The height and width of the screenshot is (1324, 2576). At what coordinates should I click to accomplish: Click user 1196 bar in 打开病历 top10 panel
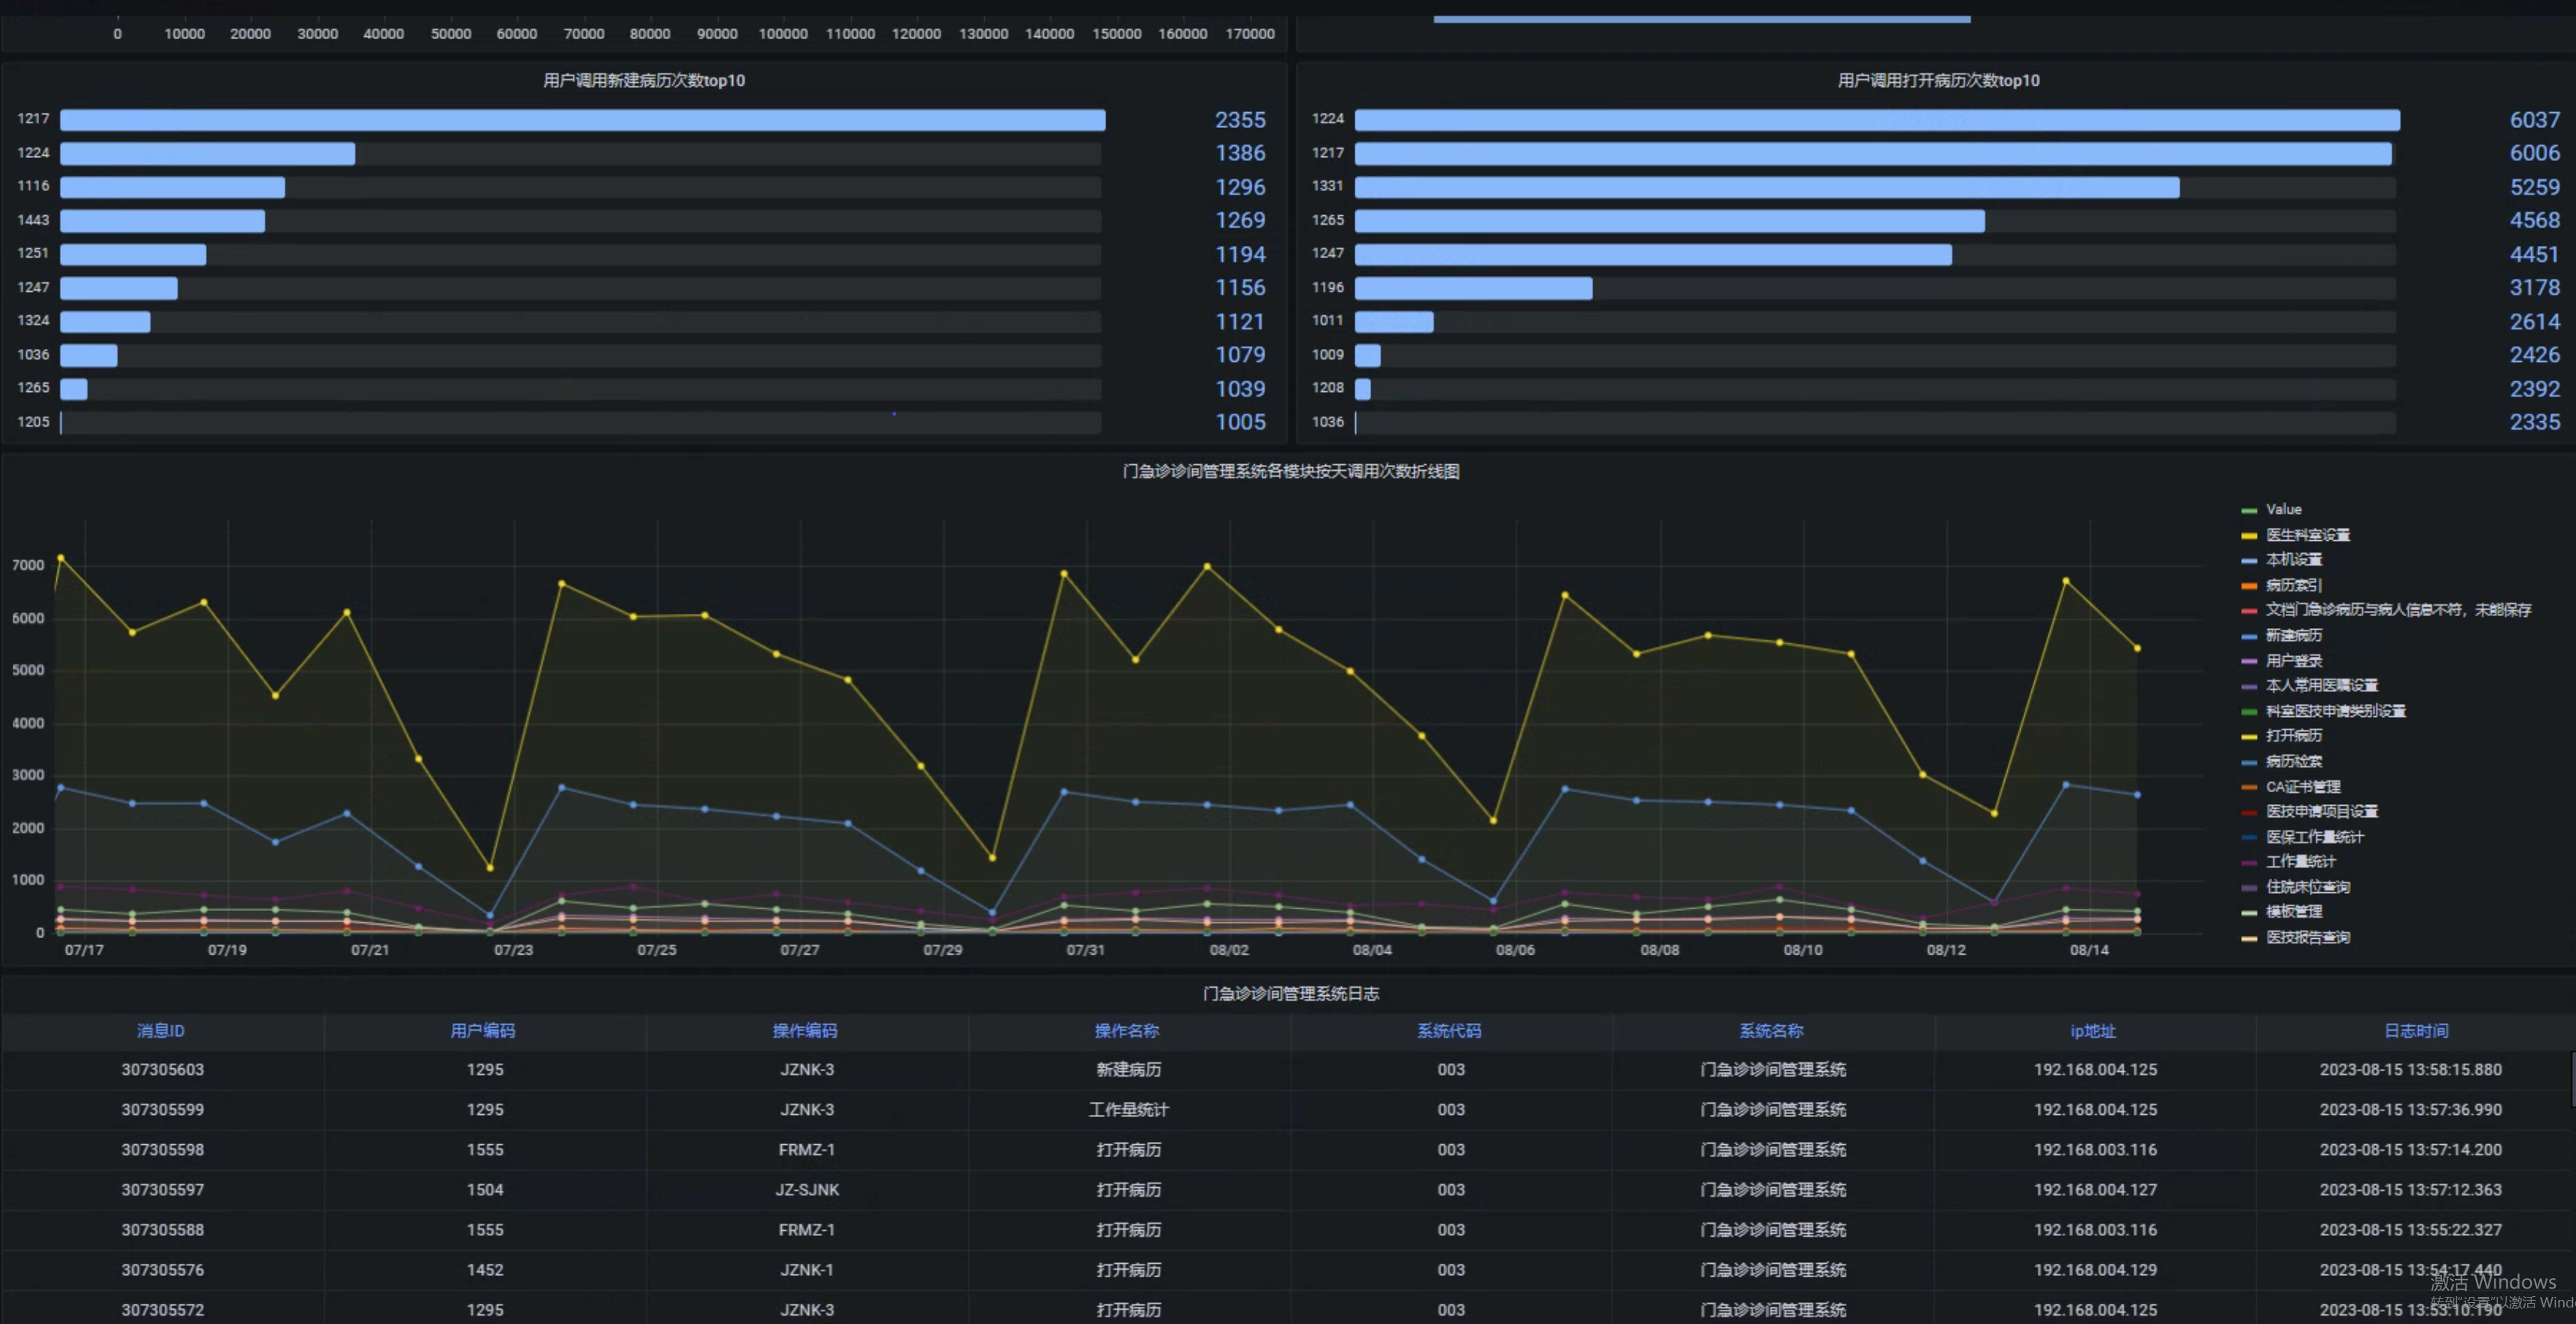click(x=1473, y=288)
